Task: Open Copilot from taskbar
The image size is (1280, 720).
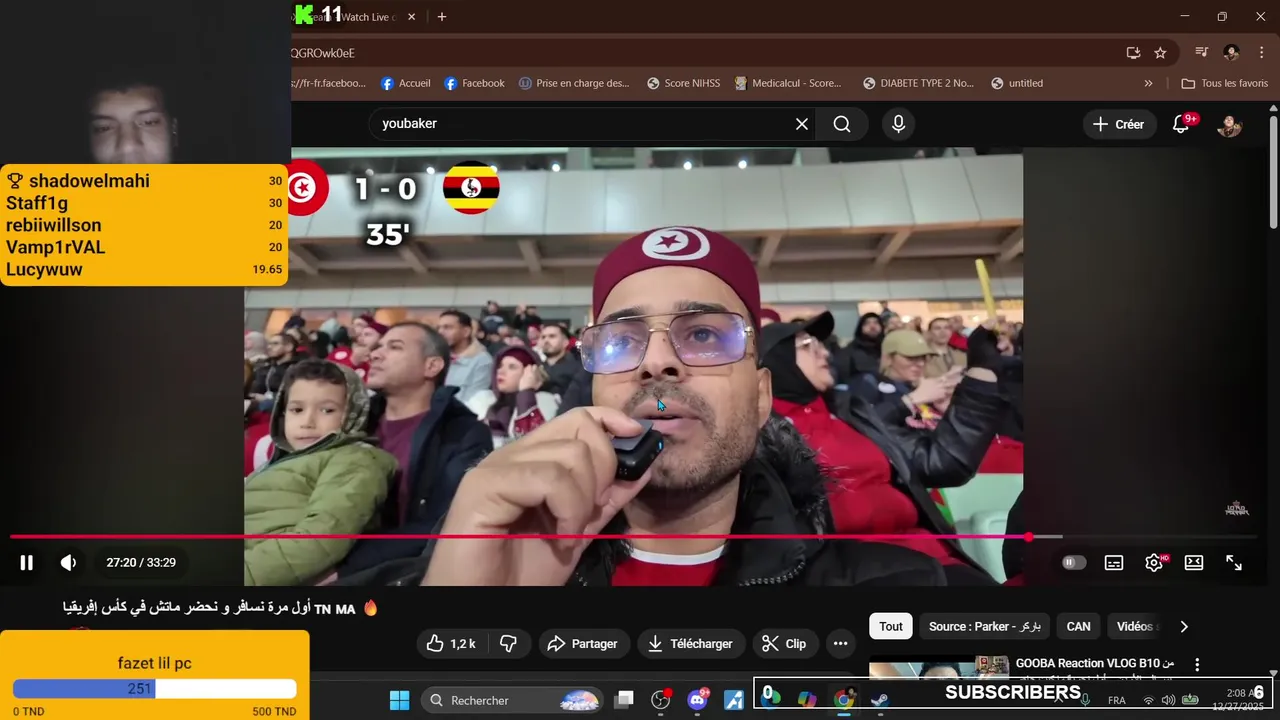Action: click(807, 700)
